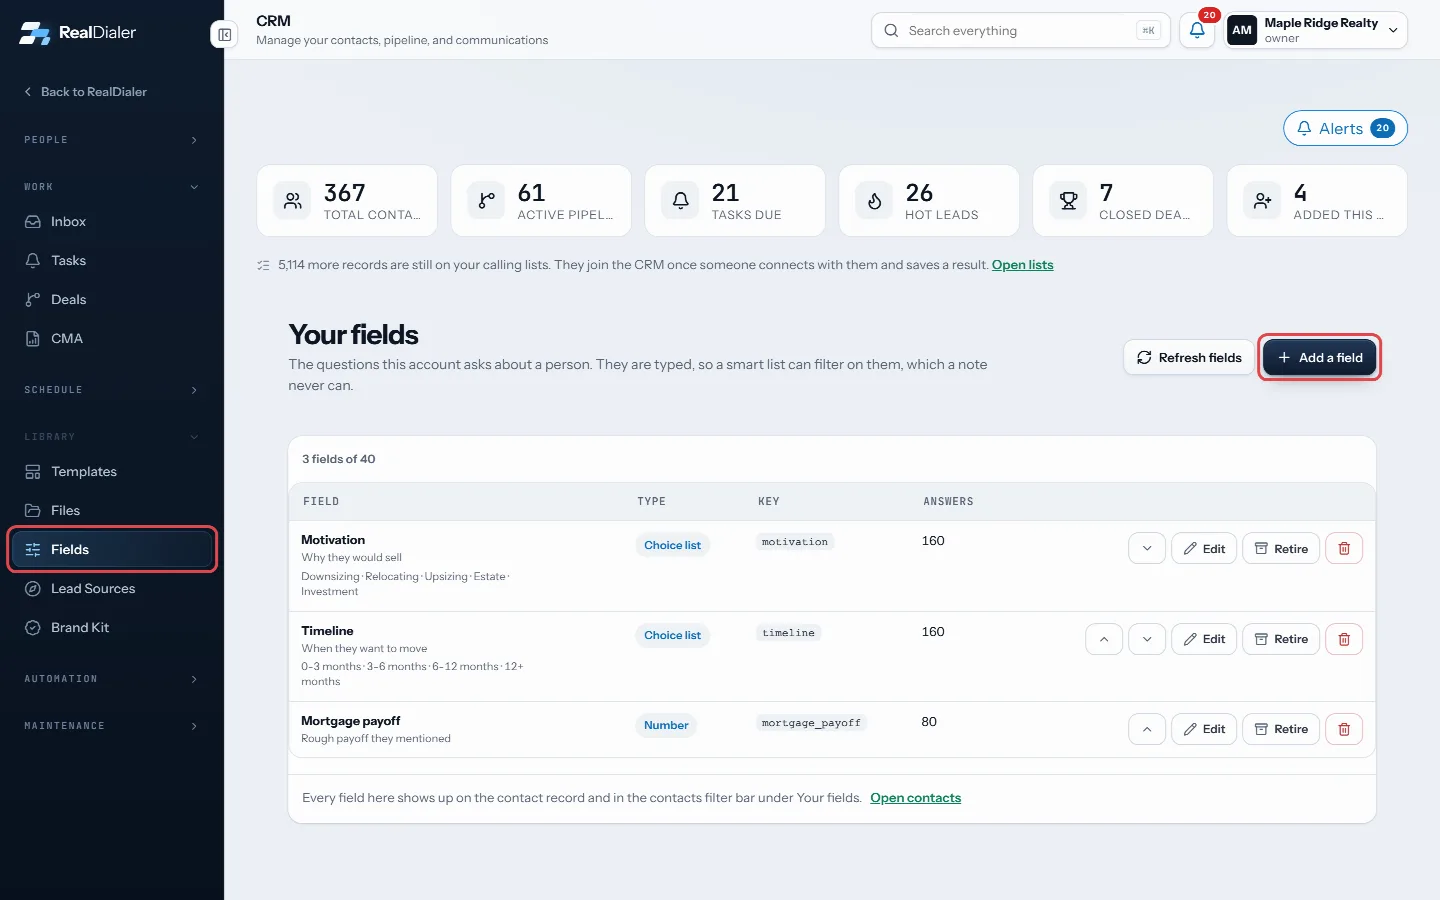Move the Timeline field up
1440x900 pixels.
pos(1104,639)
